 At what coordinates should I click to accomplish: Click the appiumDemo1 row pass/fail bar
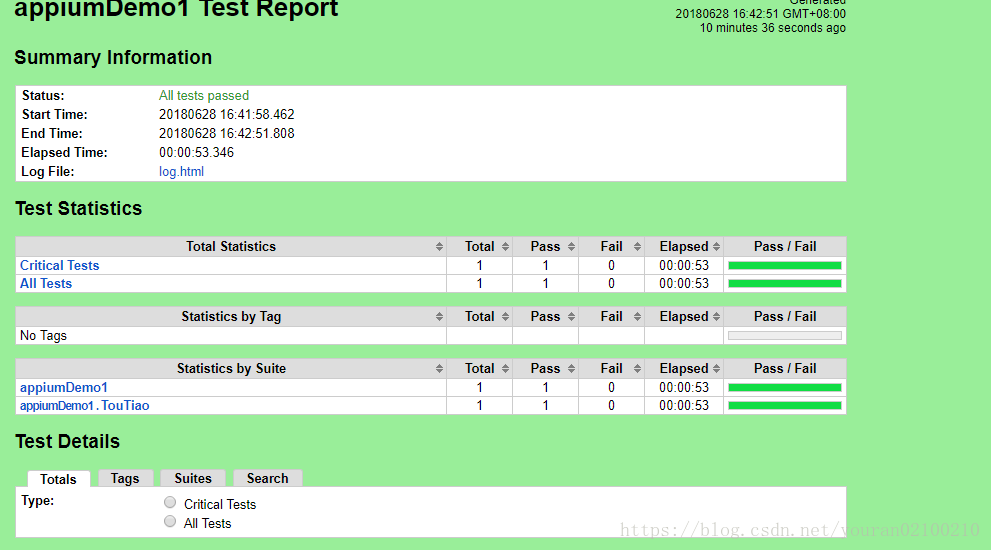(785, 388)
